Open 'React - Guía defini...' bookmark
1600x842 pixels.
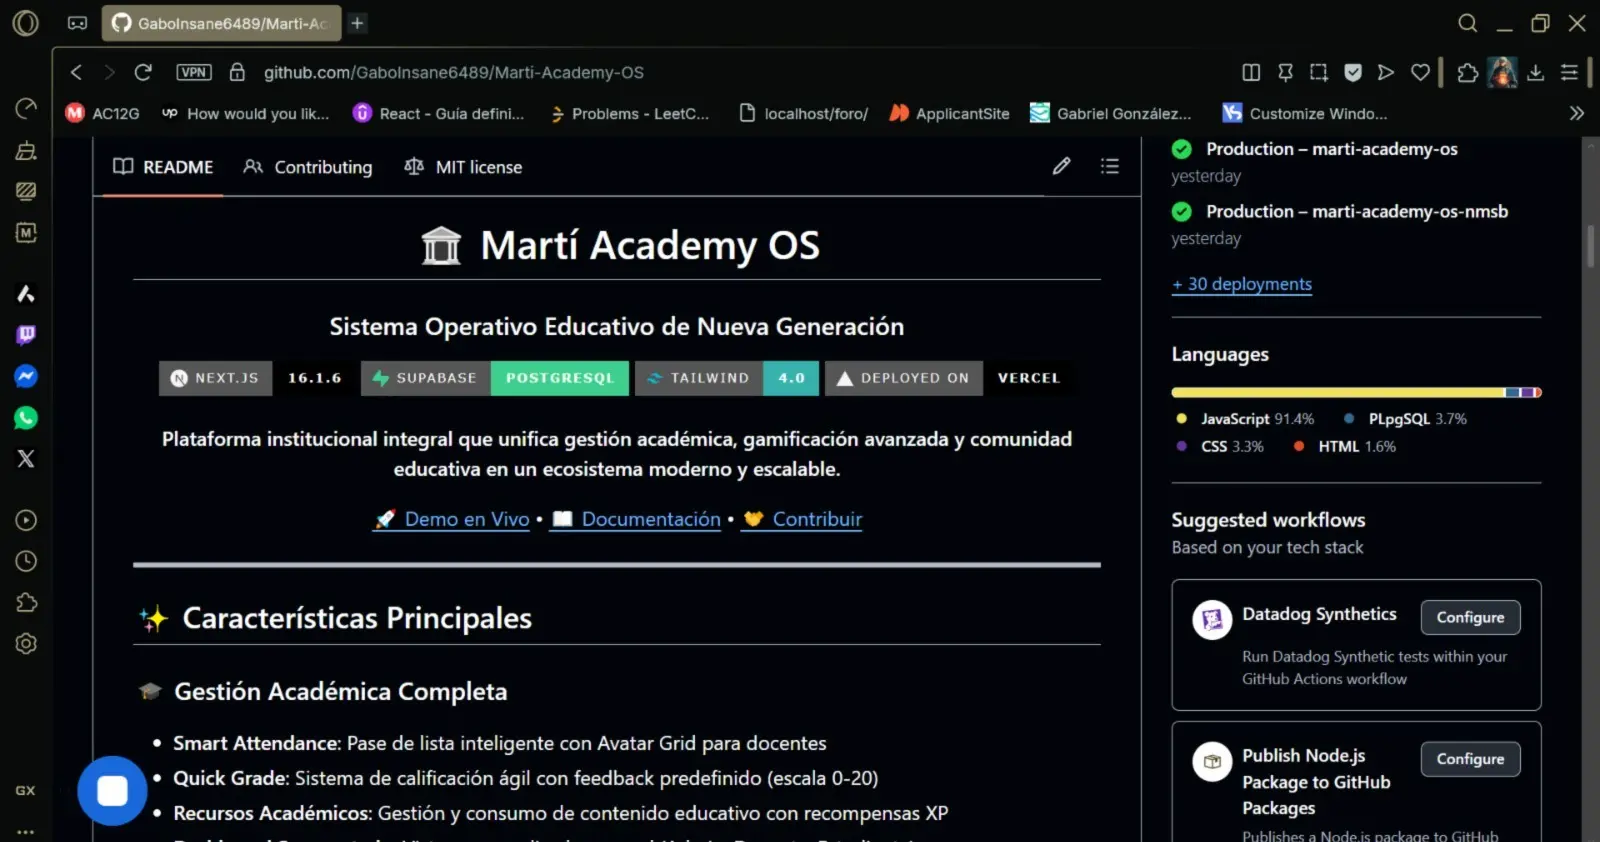click(439, 113)
